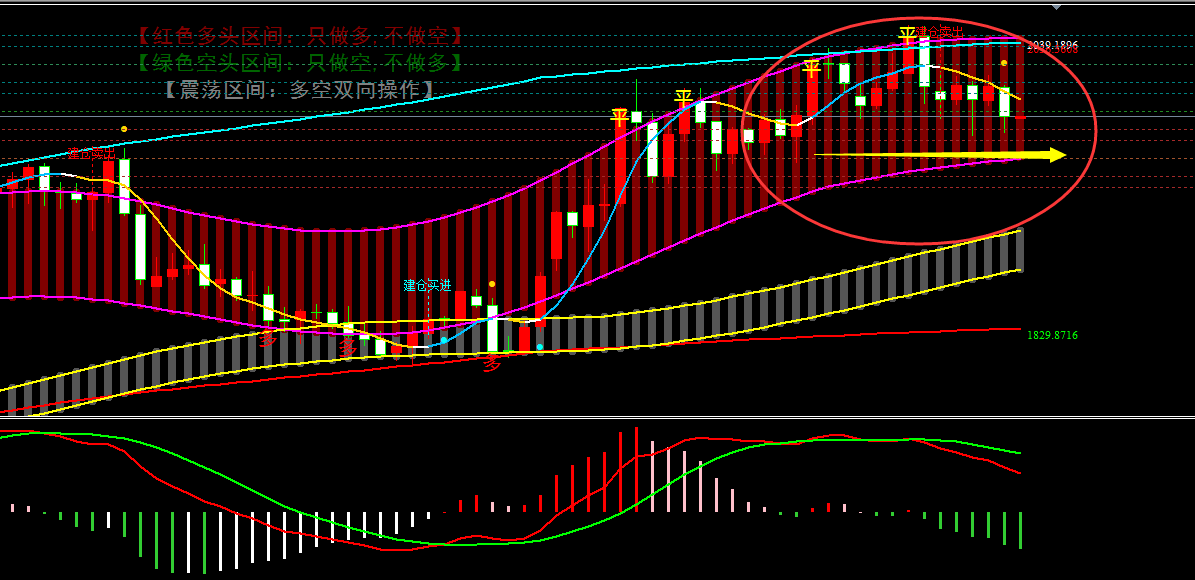Select the leftmost yellow 平 marker
The width and height of the screenshot is (1195, 580).
619,117
